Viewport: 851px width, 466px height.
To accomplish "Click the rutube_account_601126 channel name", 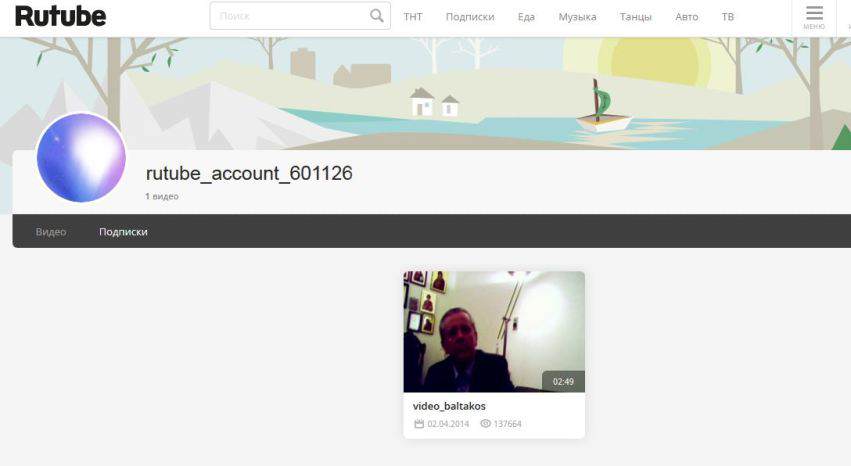I will [x=249, y=173].
